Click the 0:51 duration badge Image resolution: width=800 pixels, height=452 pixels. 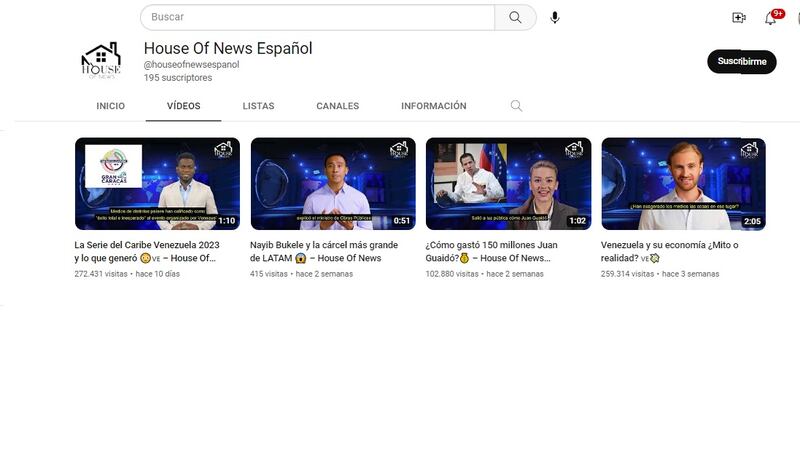(402, 221)
